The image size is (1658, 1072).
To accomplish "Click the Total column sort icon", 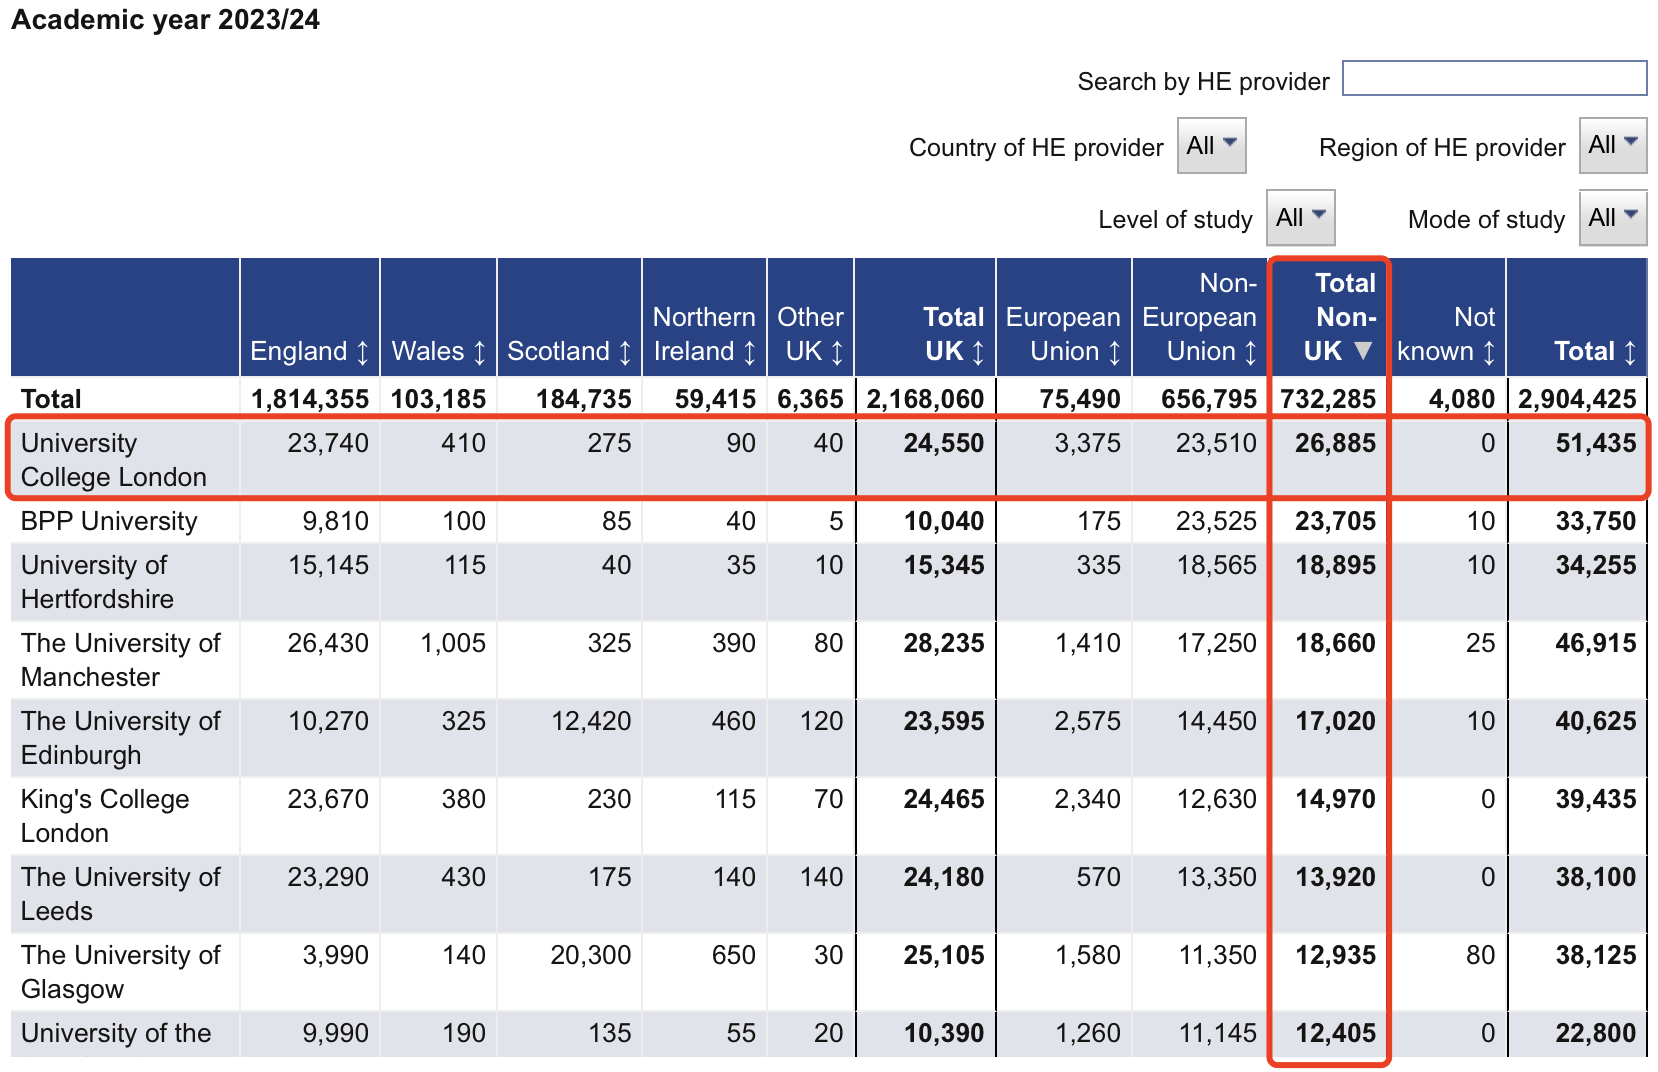I will coord(1630,353).
